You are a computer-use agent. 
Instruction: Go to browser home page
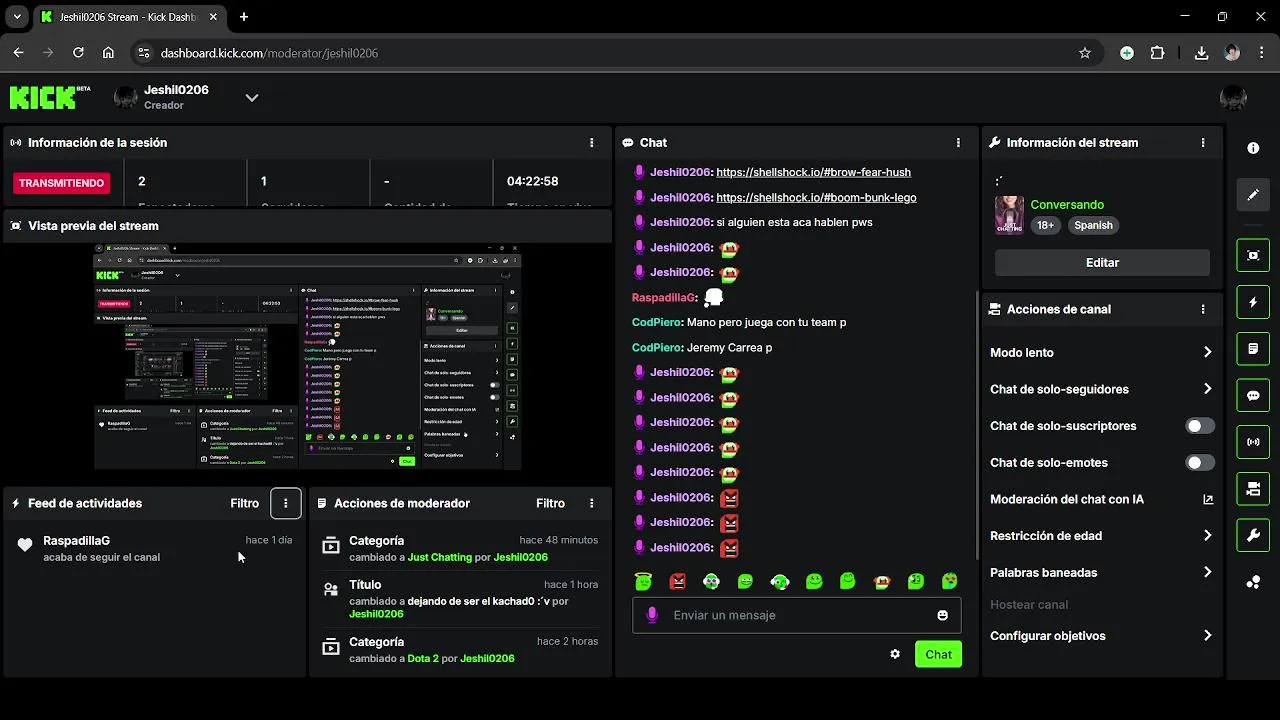click(x=108, y=53)
